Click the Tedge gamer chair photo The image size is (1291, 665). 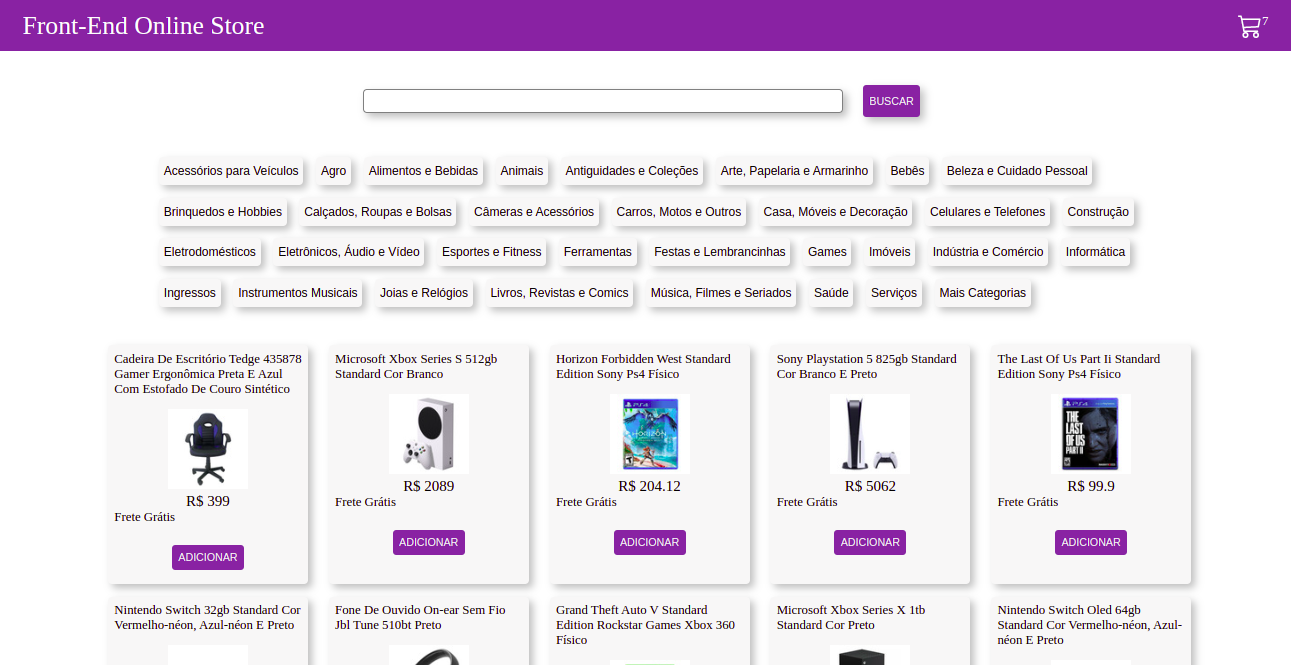(207, 447)
